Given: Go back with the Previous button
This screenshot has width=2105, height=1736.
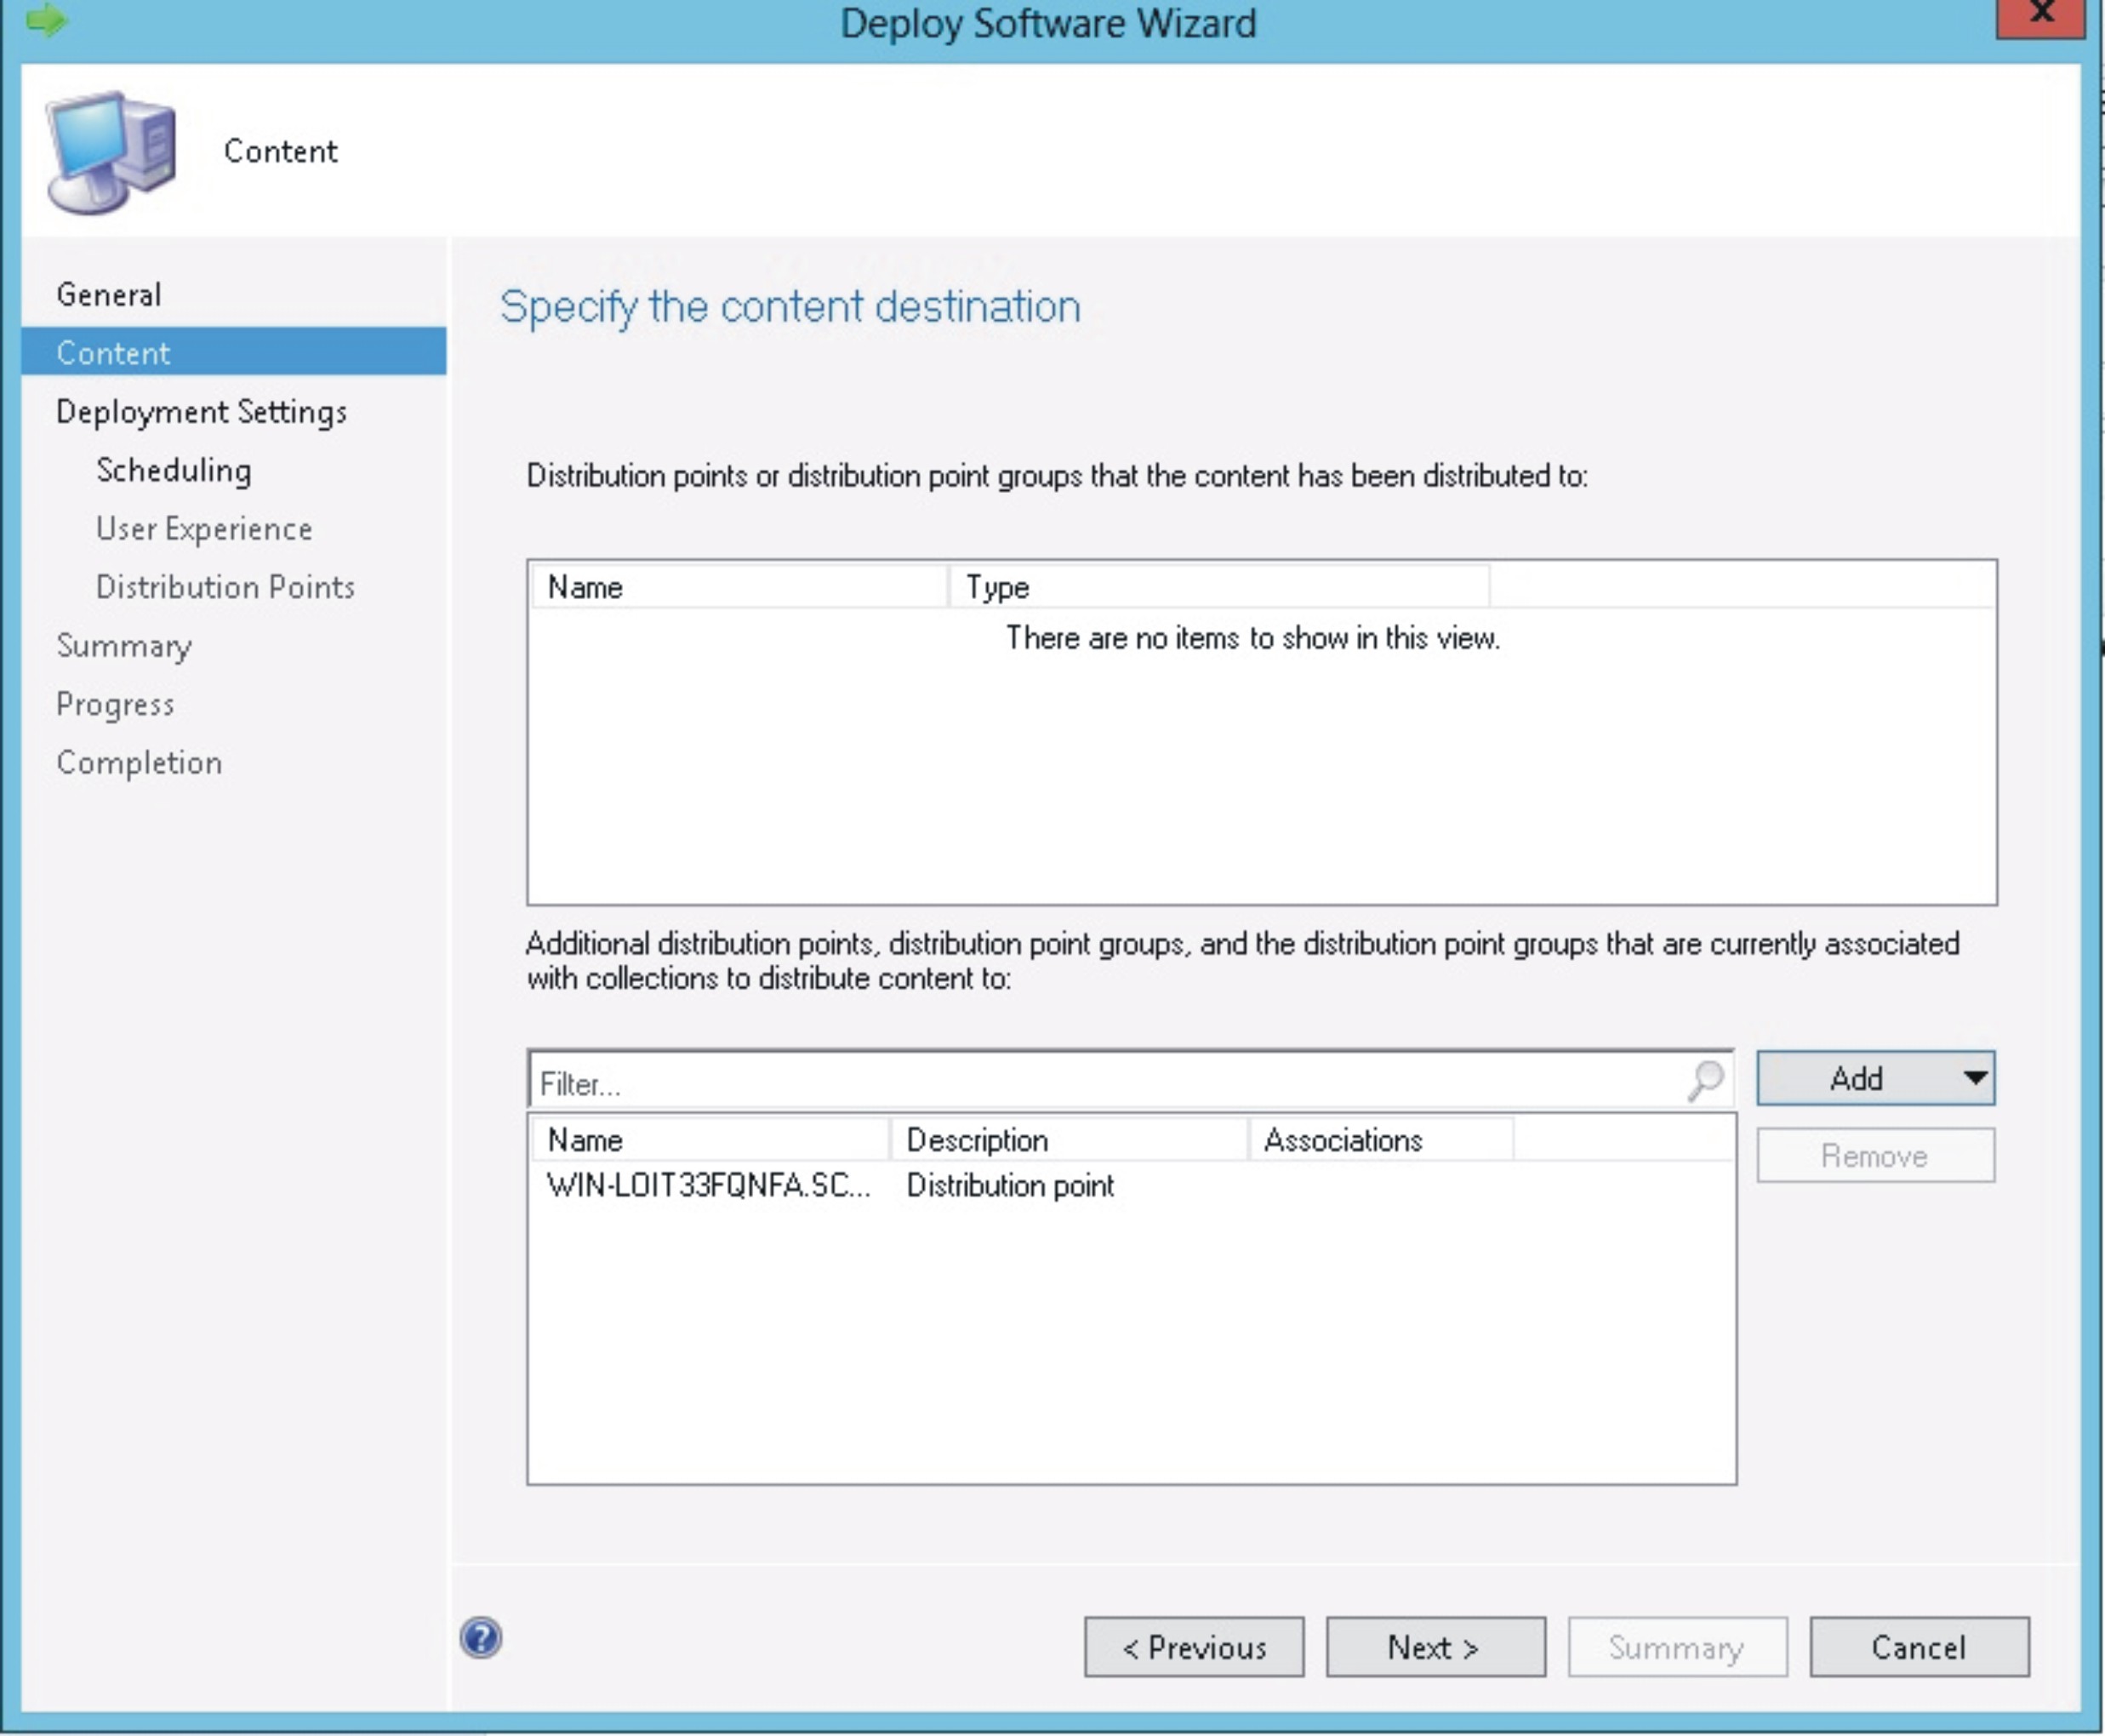Looking at the screenshot, I should coord(1194,1647).
